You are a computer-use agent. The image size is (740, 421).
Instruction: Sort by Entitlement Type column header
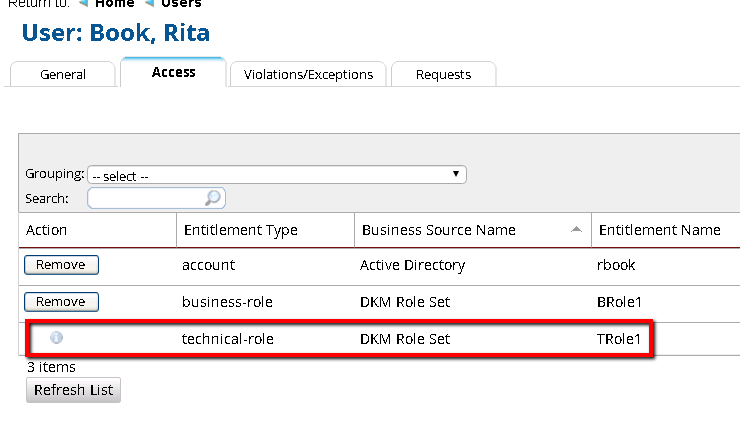click(x=240, y=230)
